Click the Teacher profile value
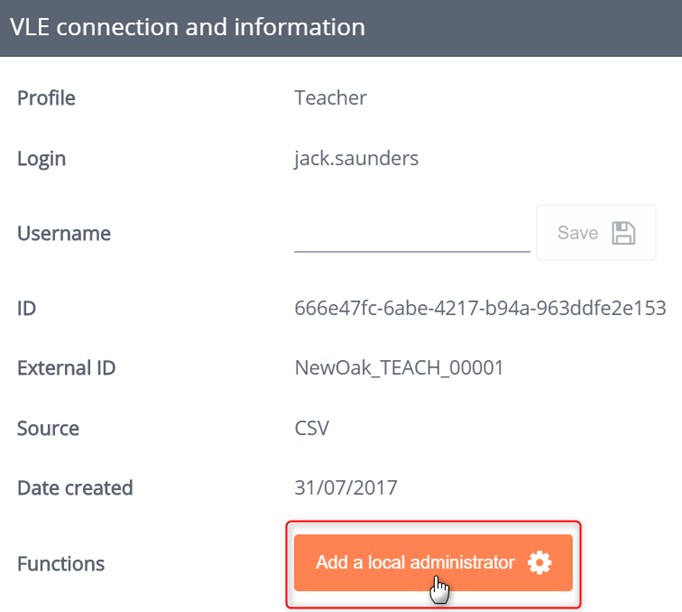The image size is (682, 612). click(x=330, y=98)
